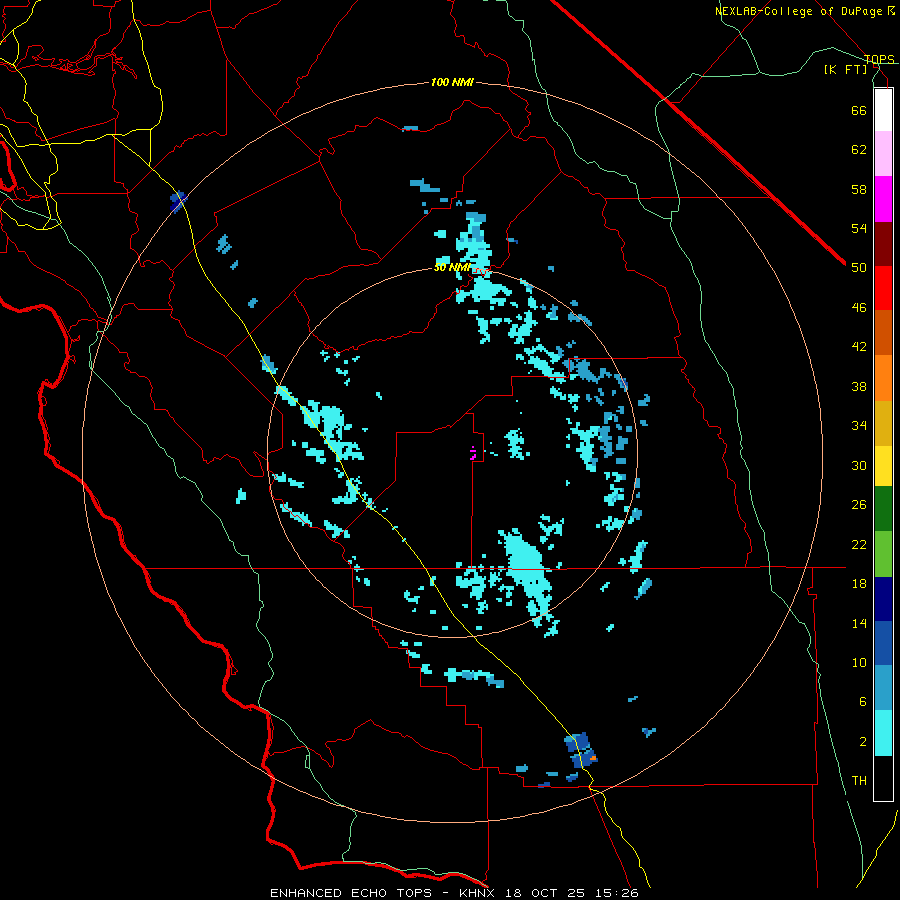Click the 'TOPS' legend title
This screenshot has width=900, height=900.
click(x=879, y=59)
